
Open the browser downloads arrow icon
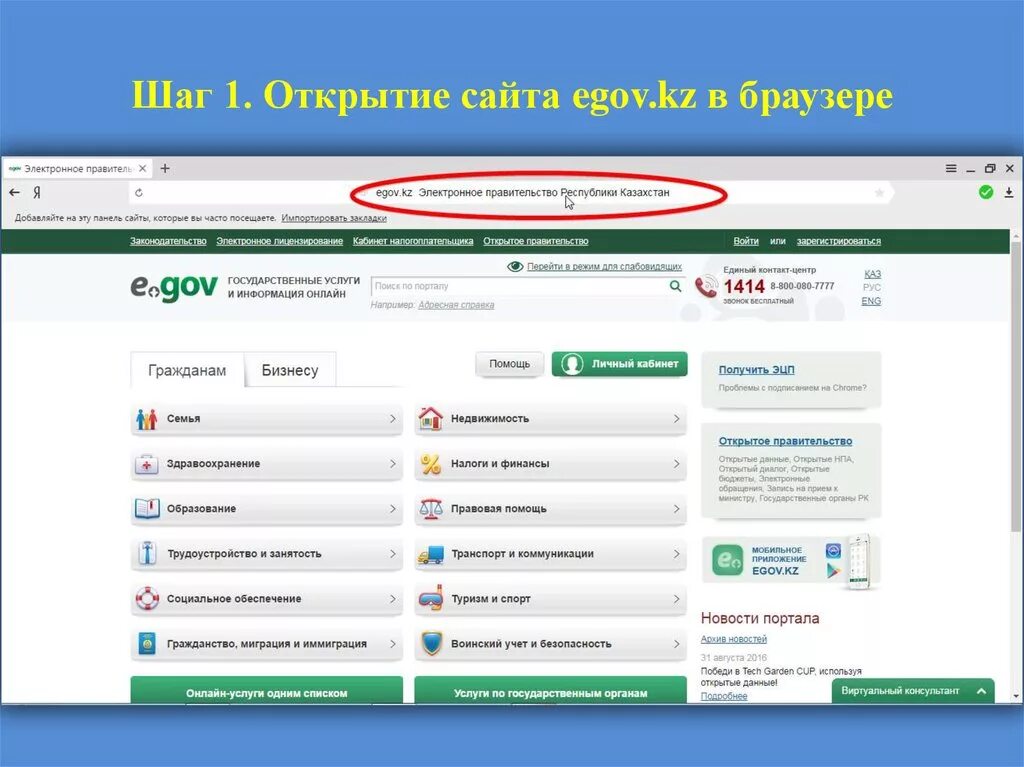click(1009, 193)
